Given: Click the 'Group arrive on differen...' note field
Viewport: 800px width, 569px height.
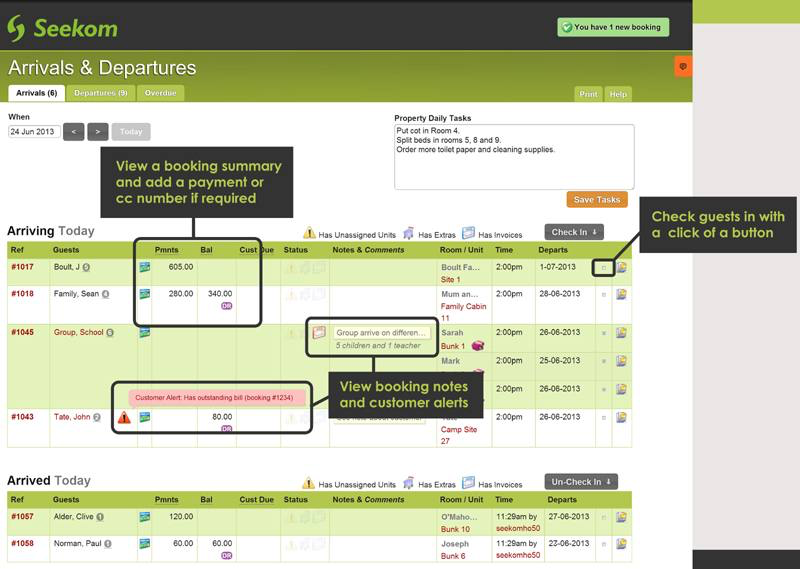Looking at the screenshot, I should click(x=381, y=333).
